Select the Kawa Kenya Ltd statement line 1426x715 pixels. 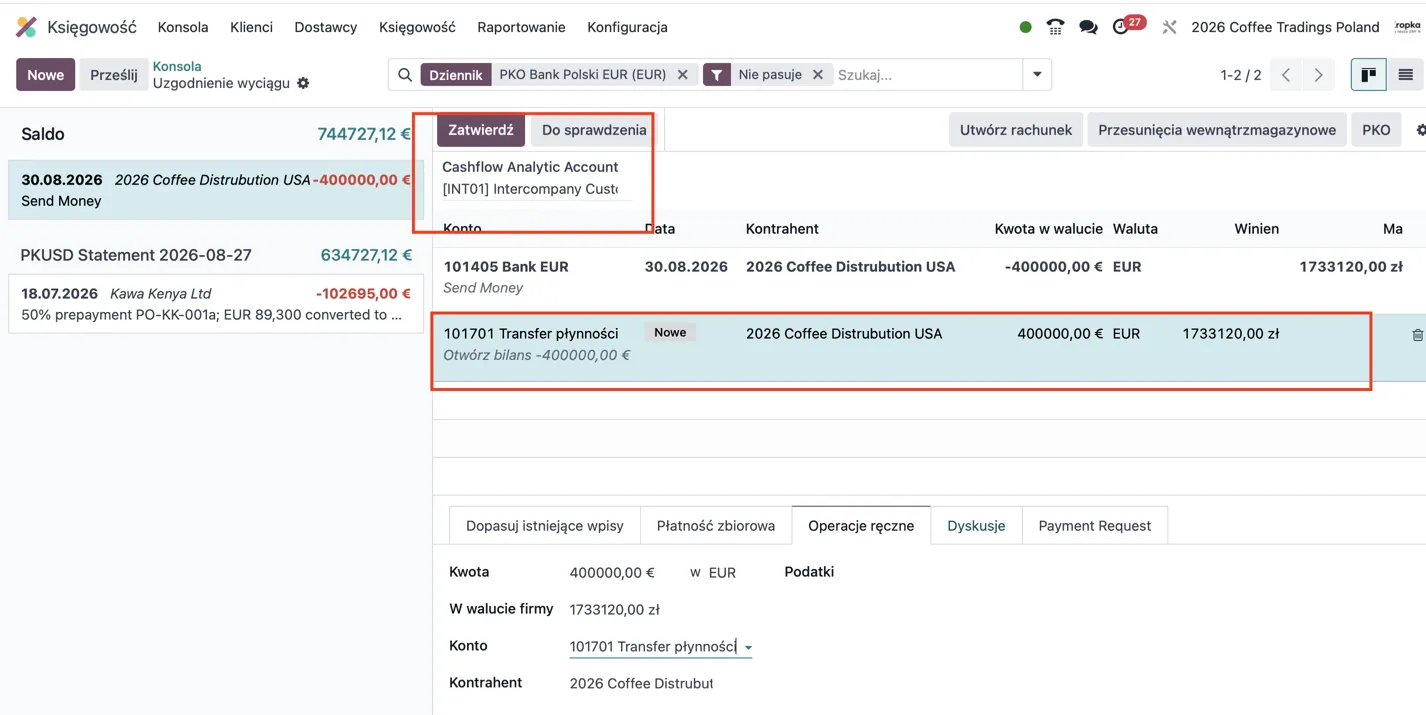coord(216,304)
